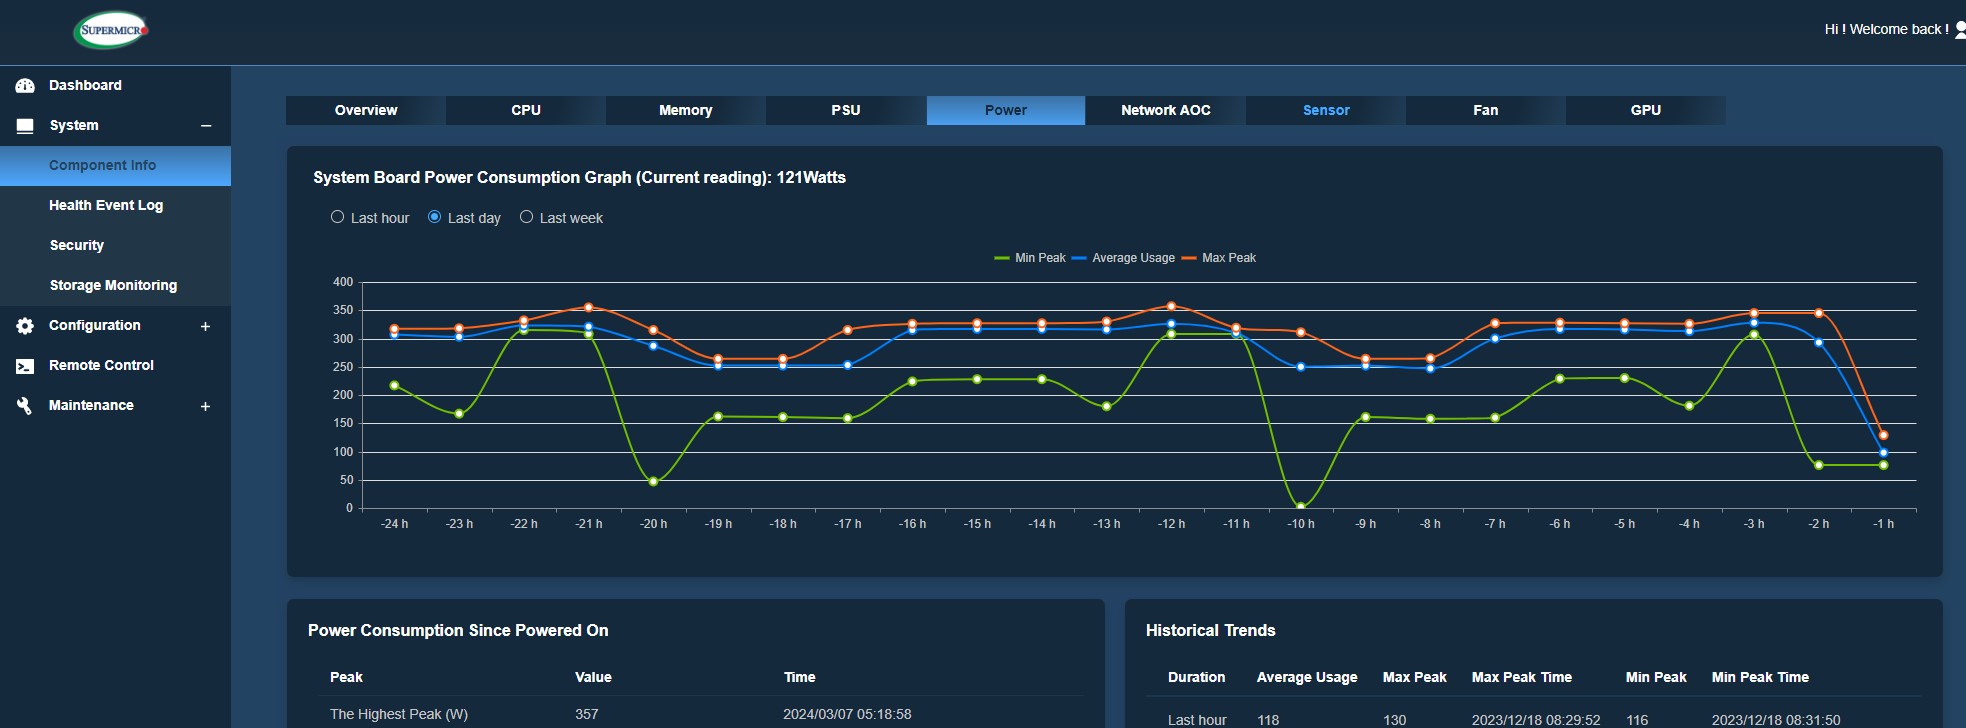
Task: Click the Hi ! Welcome back ! text
Action: (x=1886, y=30)
